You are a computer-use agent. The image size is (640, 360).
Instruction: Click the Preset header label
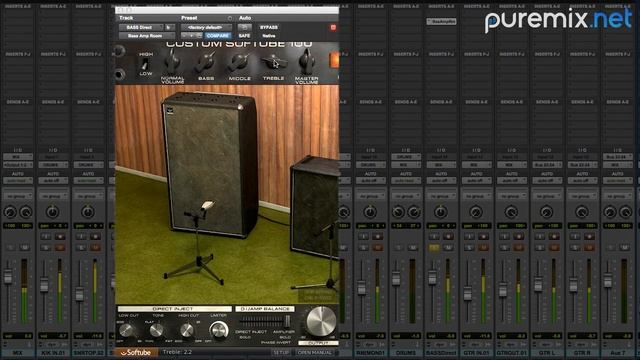tap(189, 18)
